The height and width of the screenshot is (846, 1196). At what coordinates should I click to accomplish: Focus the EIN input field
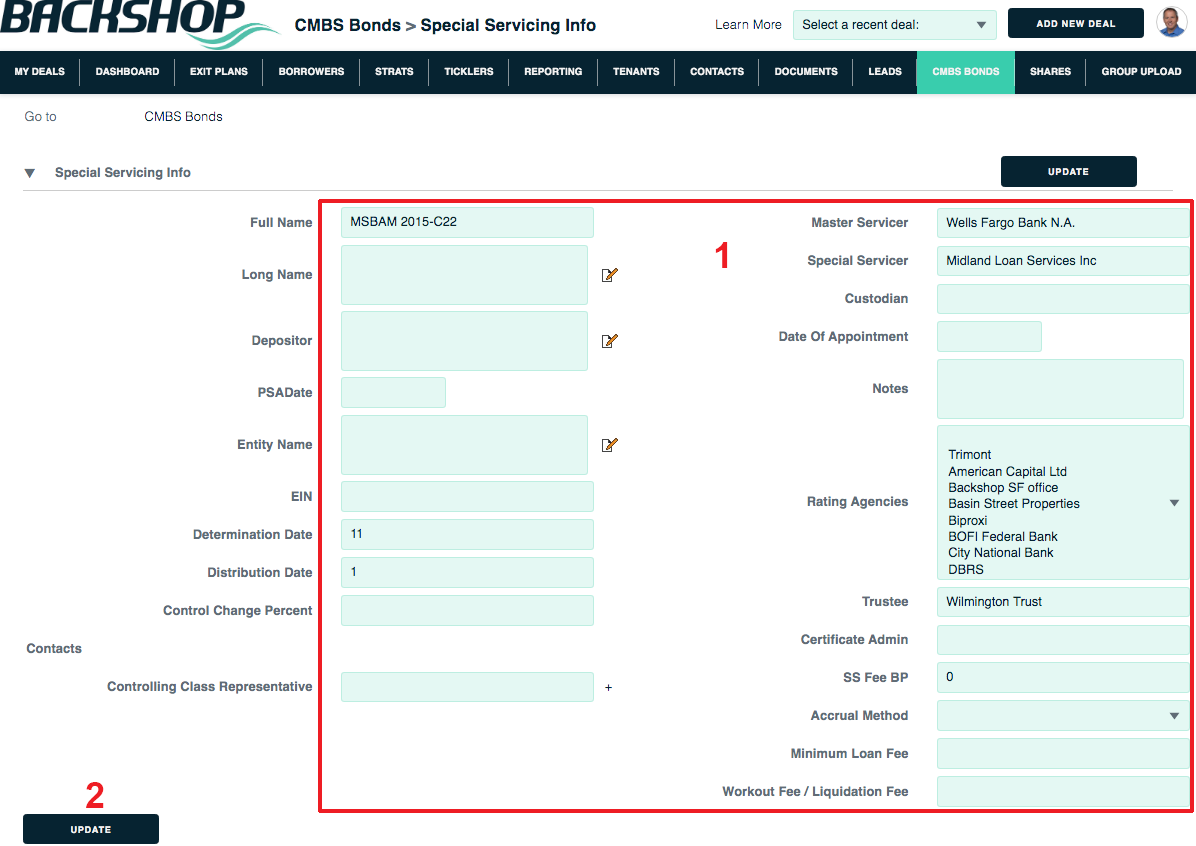click(467, 497)
